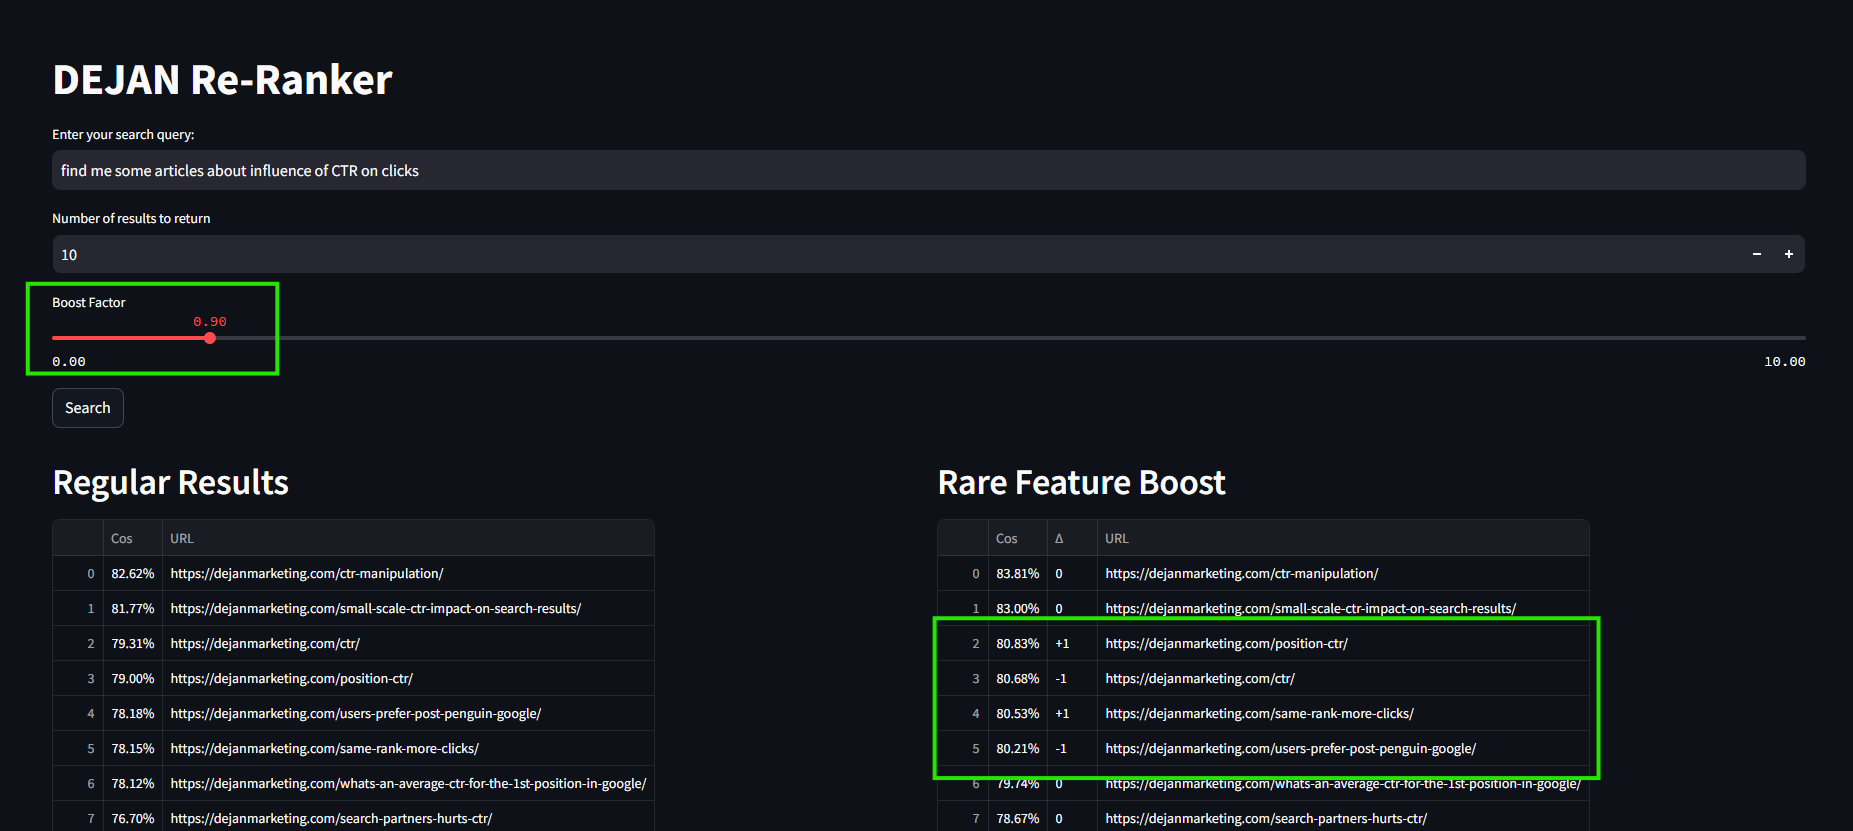Click the number of results input field
Image resolution: width=1853 pixels, height=831 pixels.
895,255
